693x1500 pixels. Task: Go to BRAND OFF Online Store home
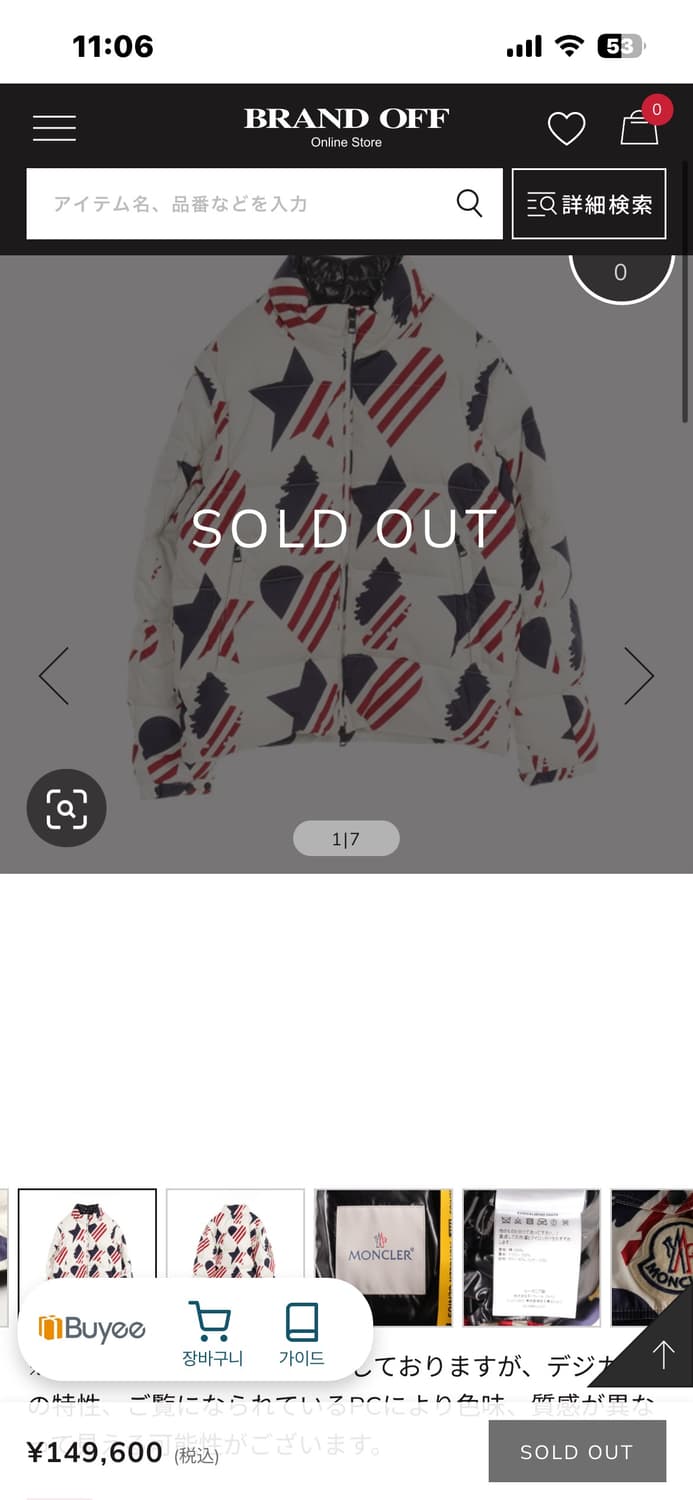[346, 126]
